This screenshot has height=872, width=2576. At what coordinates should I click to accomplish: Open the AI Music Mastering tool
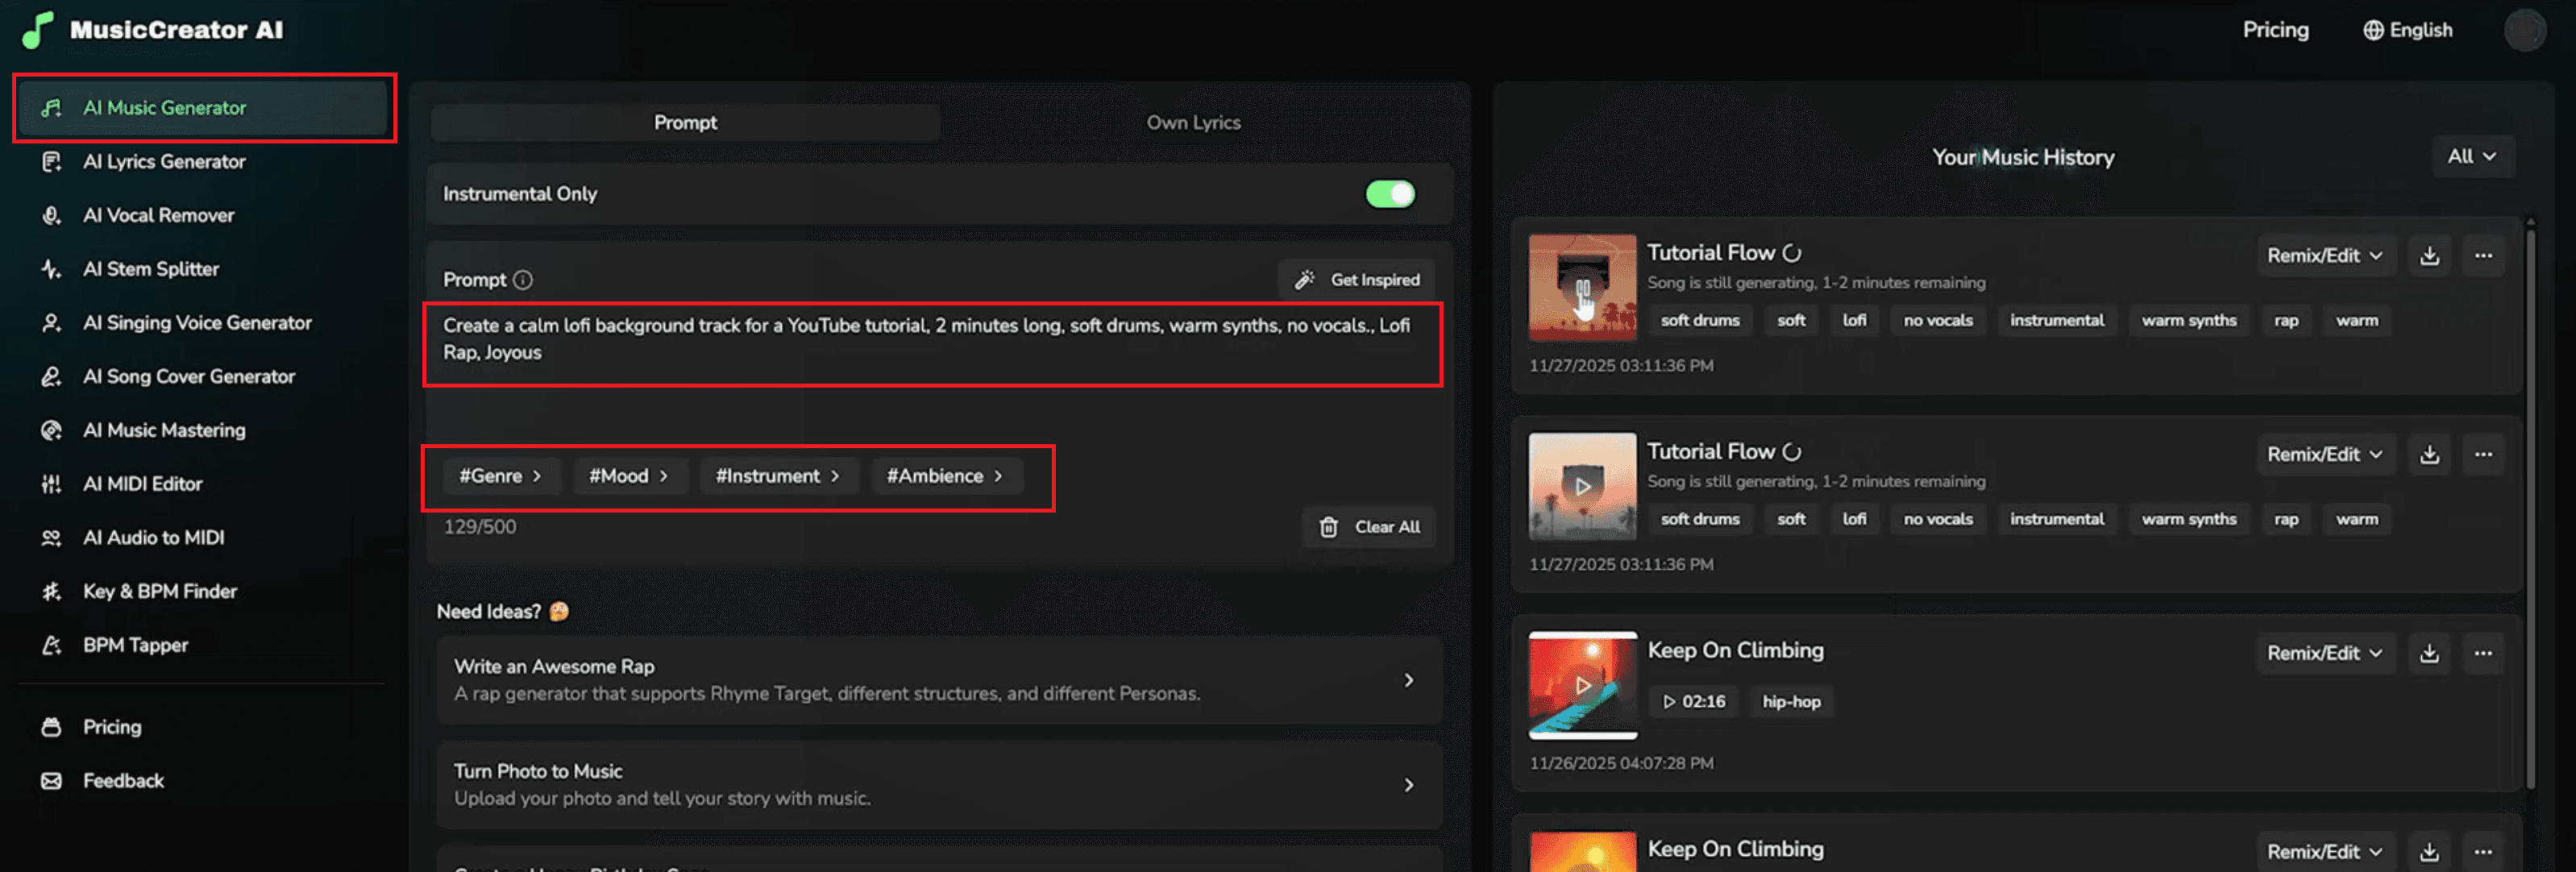click(164, 430)
